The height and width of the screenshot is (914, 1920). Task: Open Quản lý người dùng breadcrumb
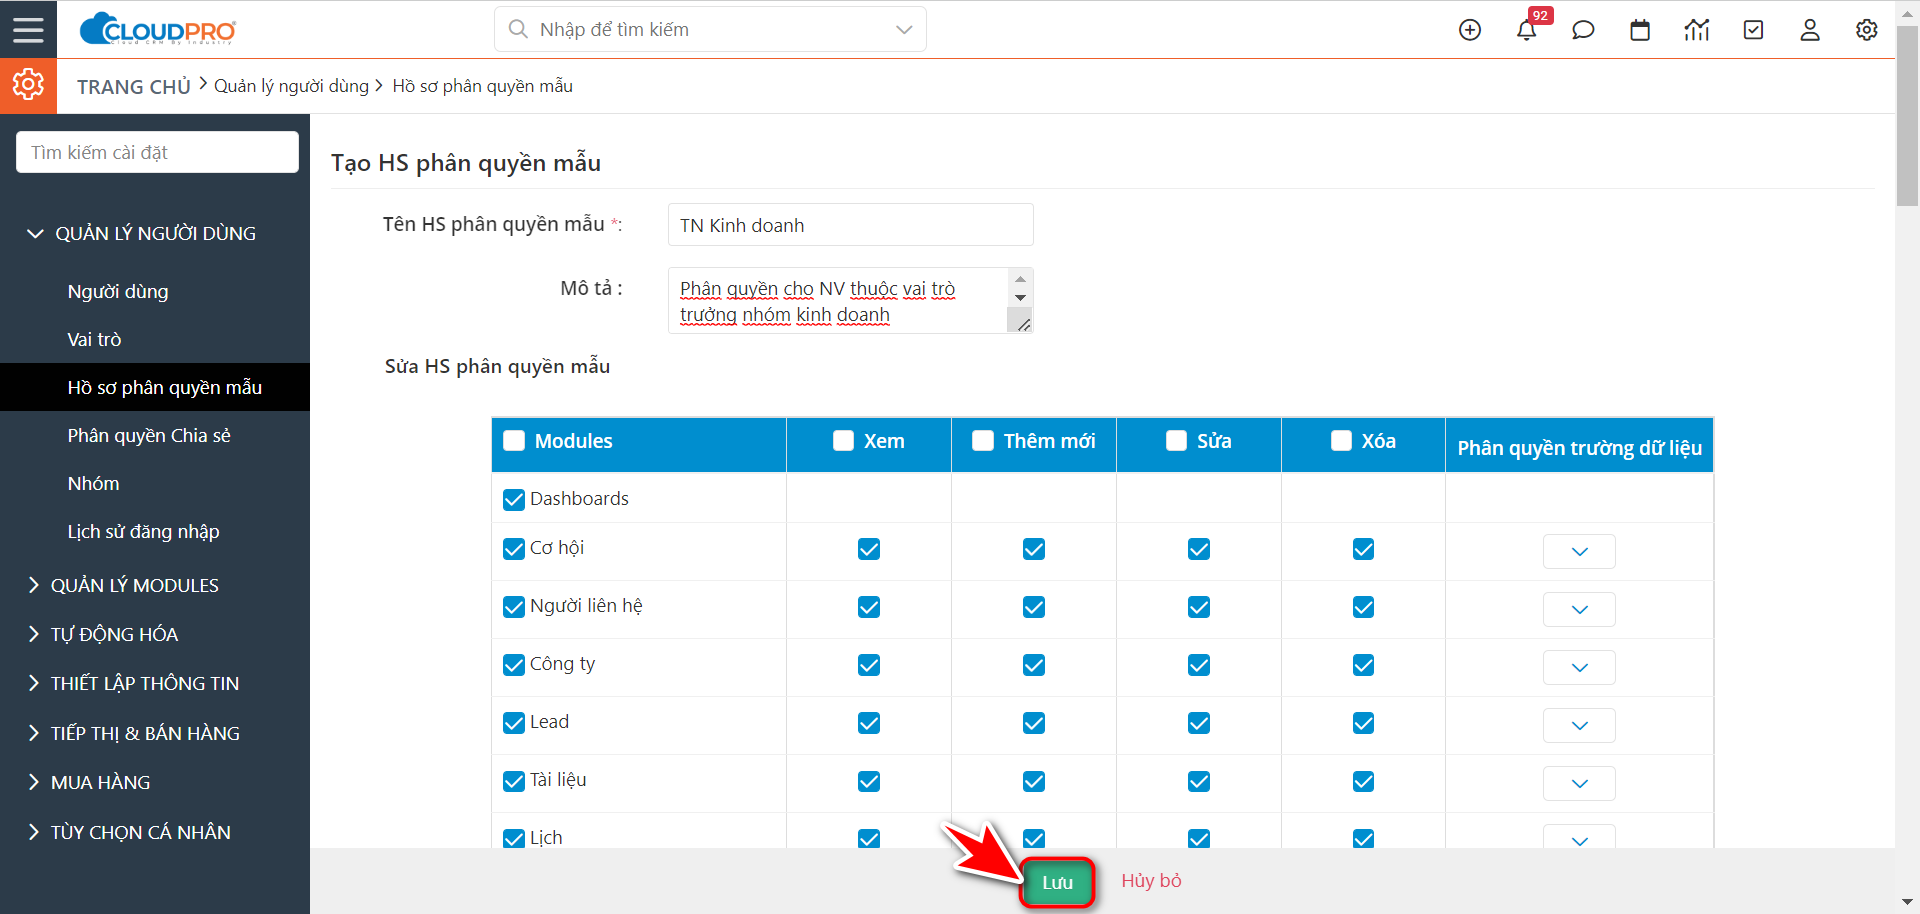(x=291, y=86)
